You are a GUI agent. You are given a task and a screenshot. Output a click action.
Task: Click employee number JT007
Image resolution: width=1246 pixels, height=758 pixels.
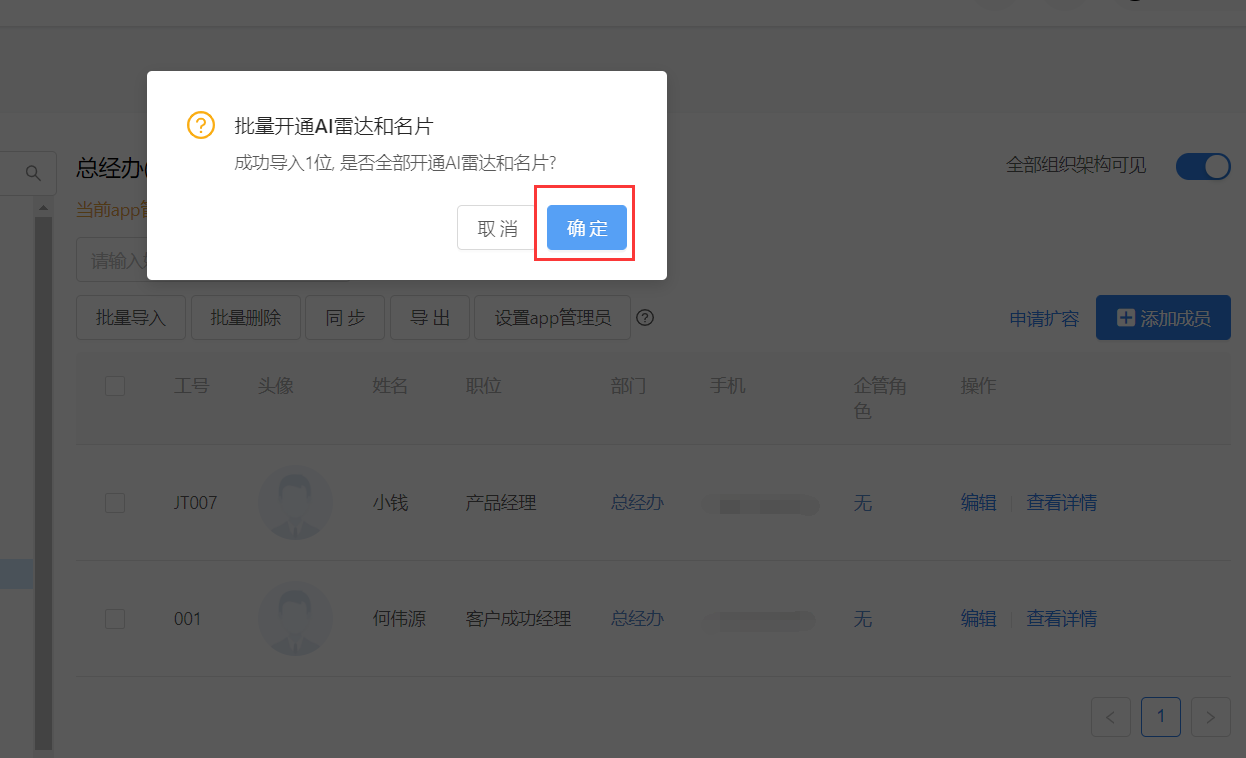tap(195, 503)
